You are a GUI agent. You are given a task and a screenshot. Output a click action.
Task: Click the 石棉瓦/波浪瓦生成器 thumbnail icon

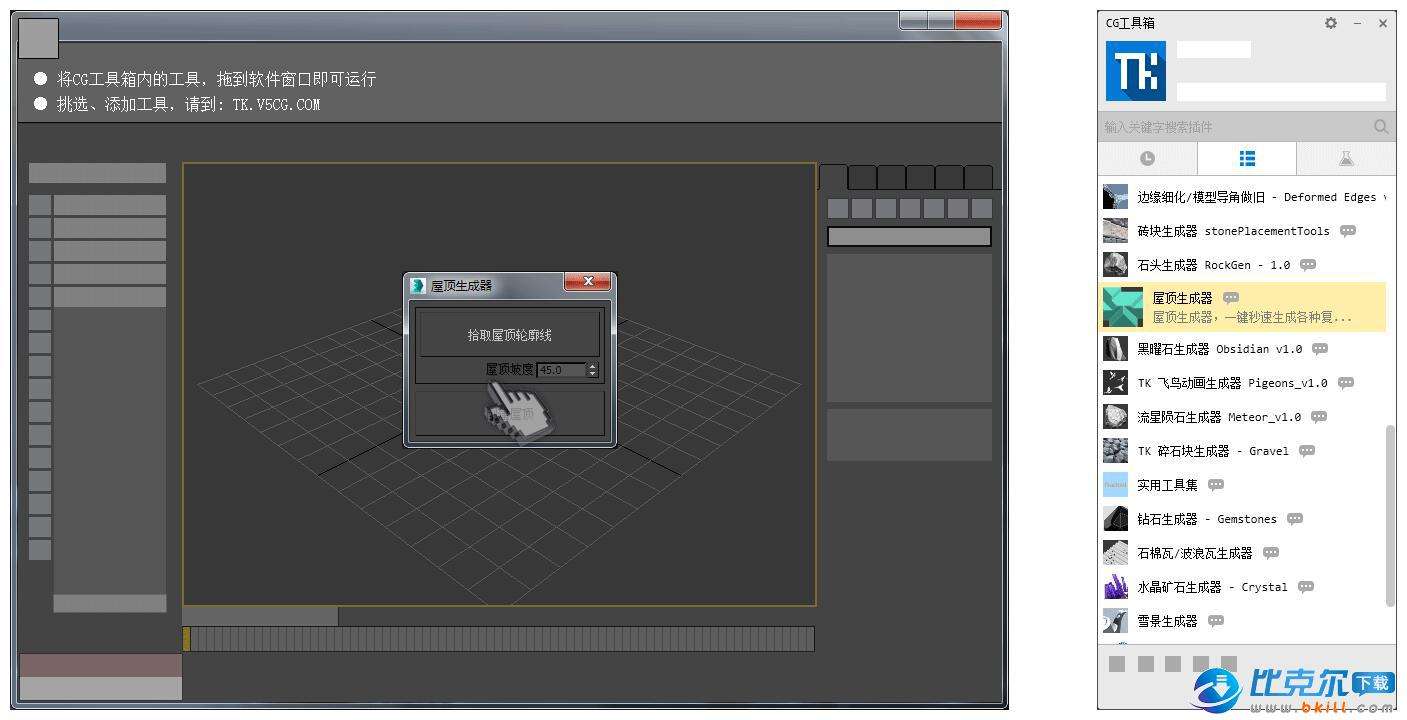pyautogui.click(x=1115, y=553)
